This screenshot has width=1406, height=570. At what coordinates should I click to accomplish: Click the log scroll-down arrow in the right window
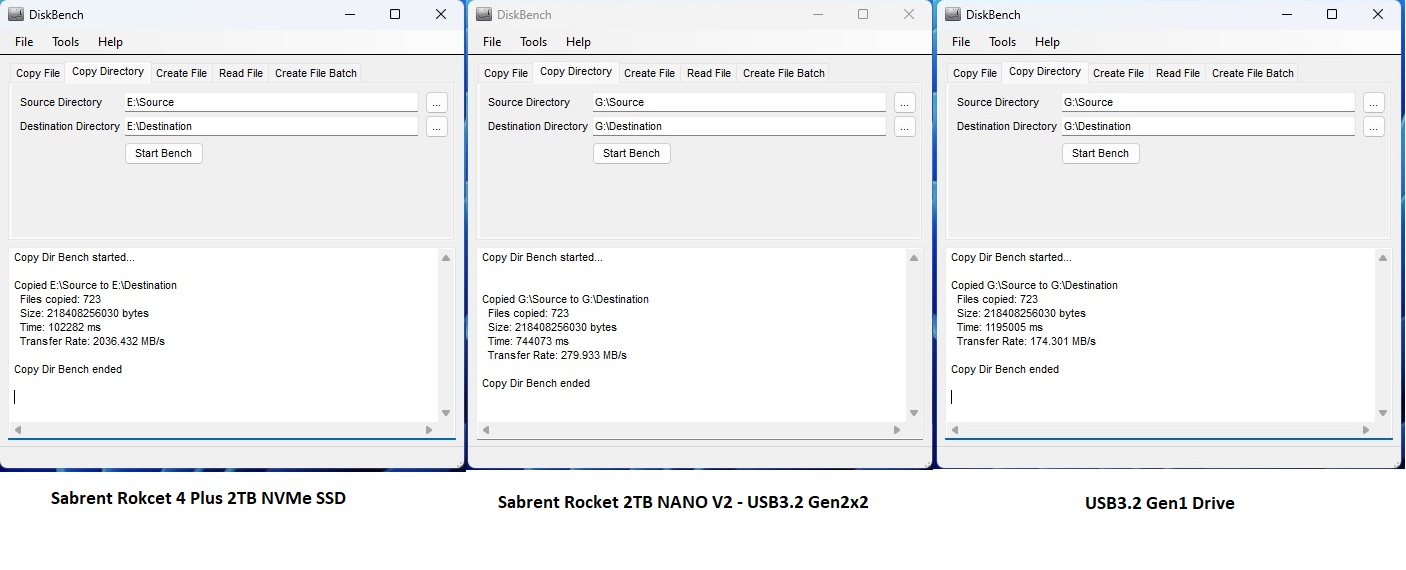(x=1383, y=413)
